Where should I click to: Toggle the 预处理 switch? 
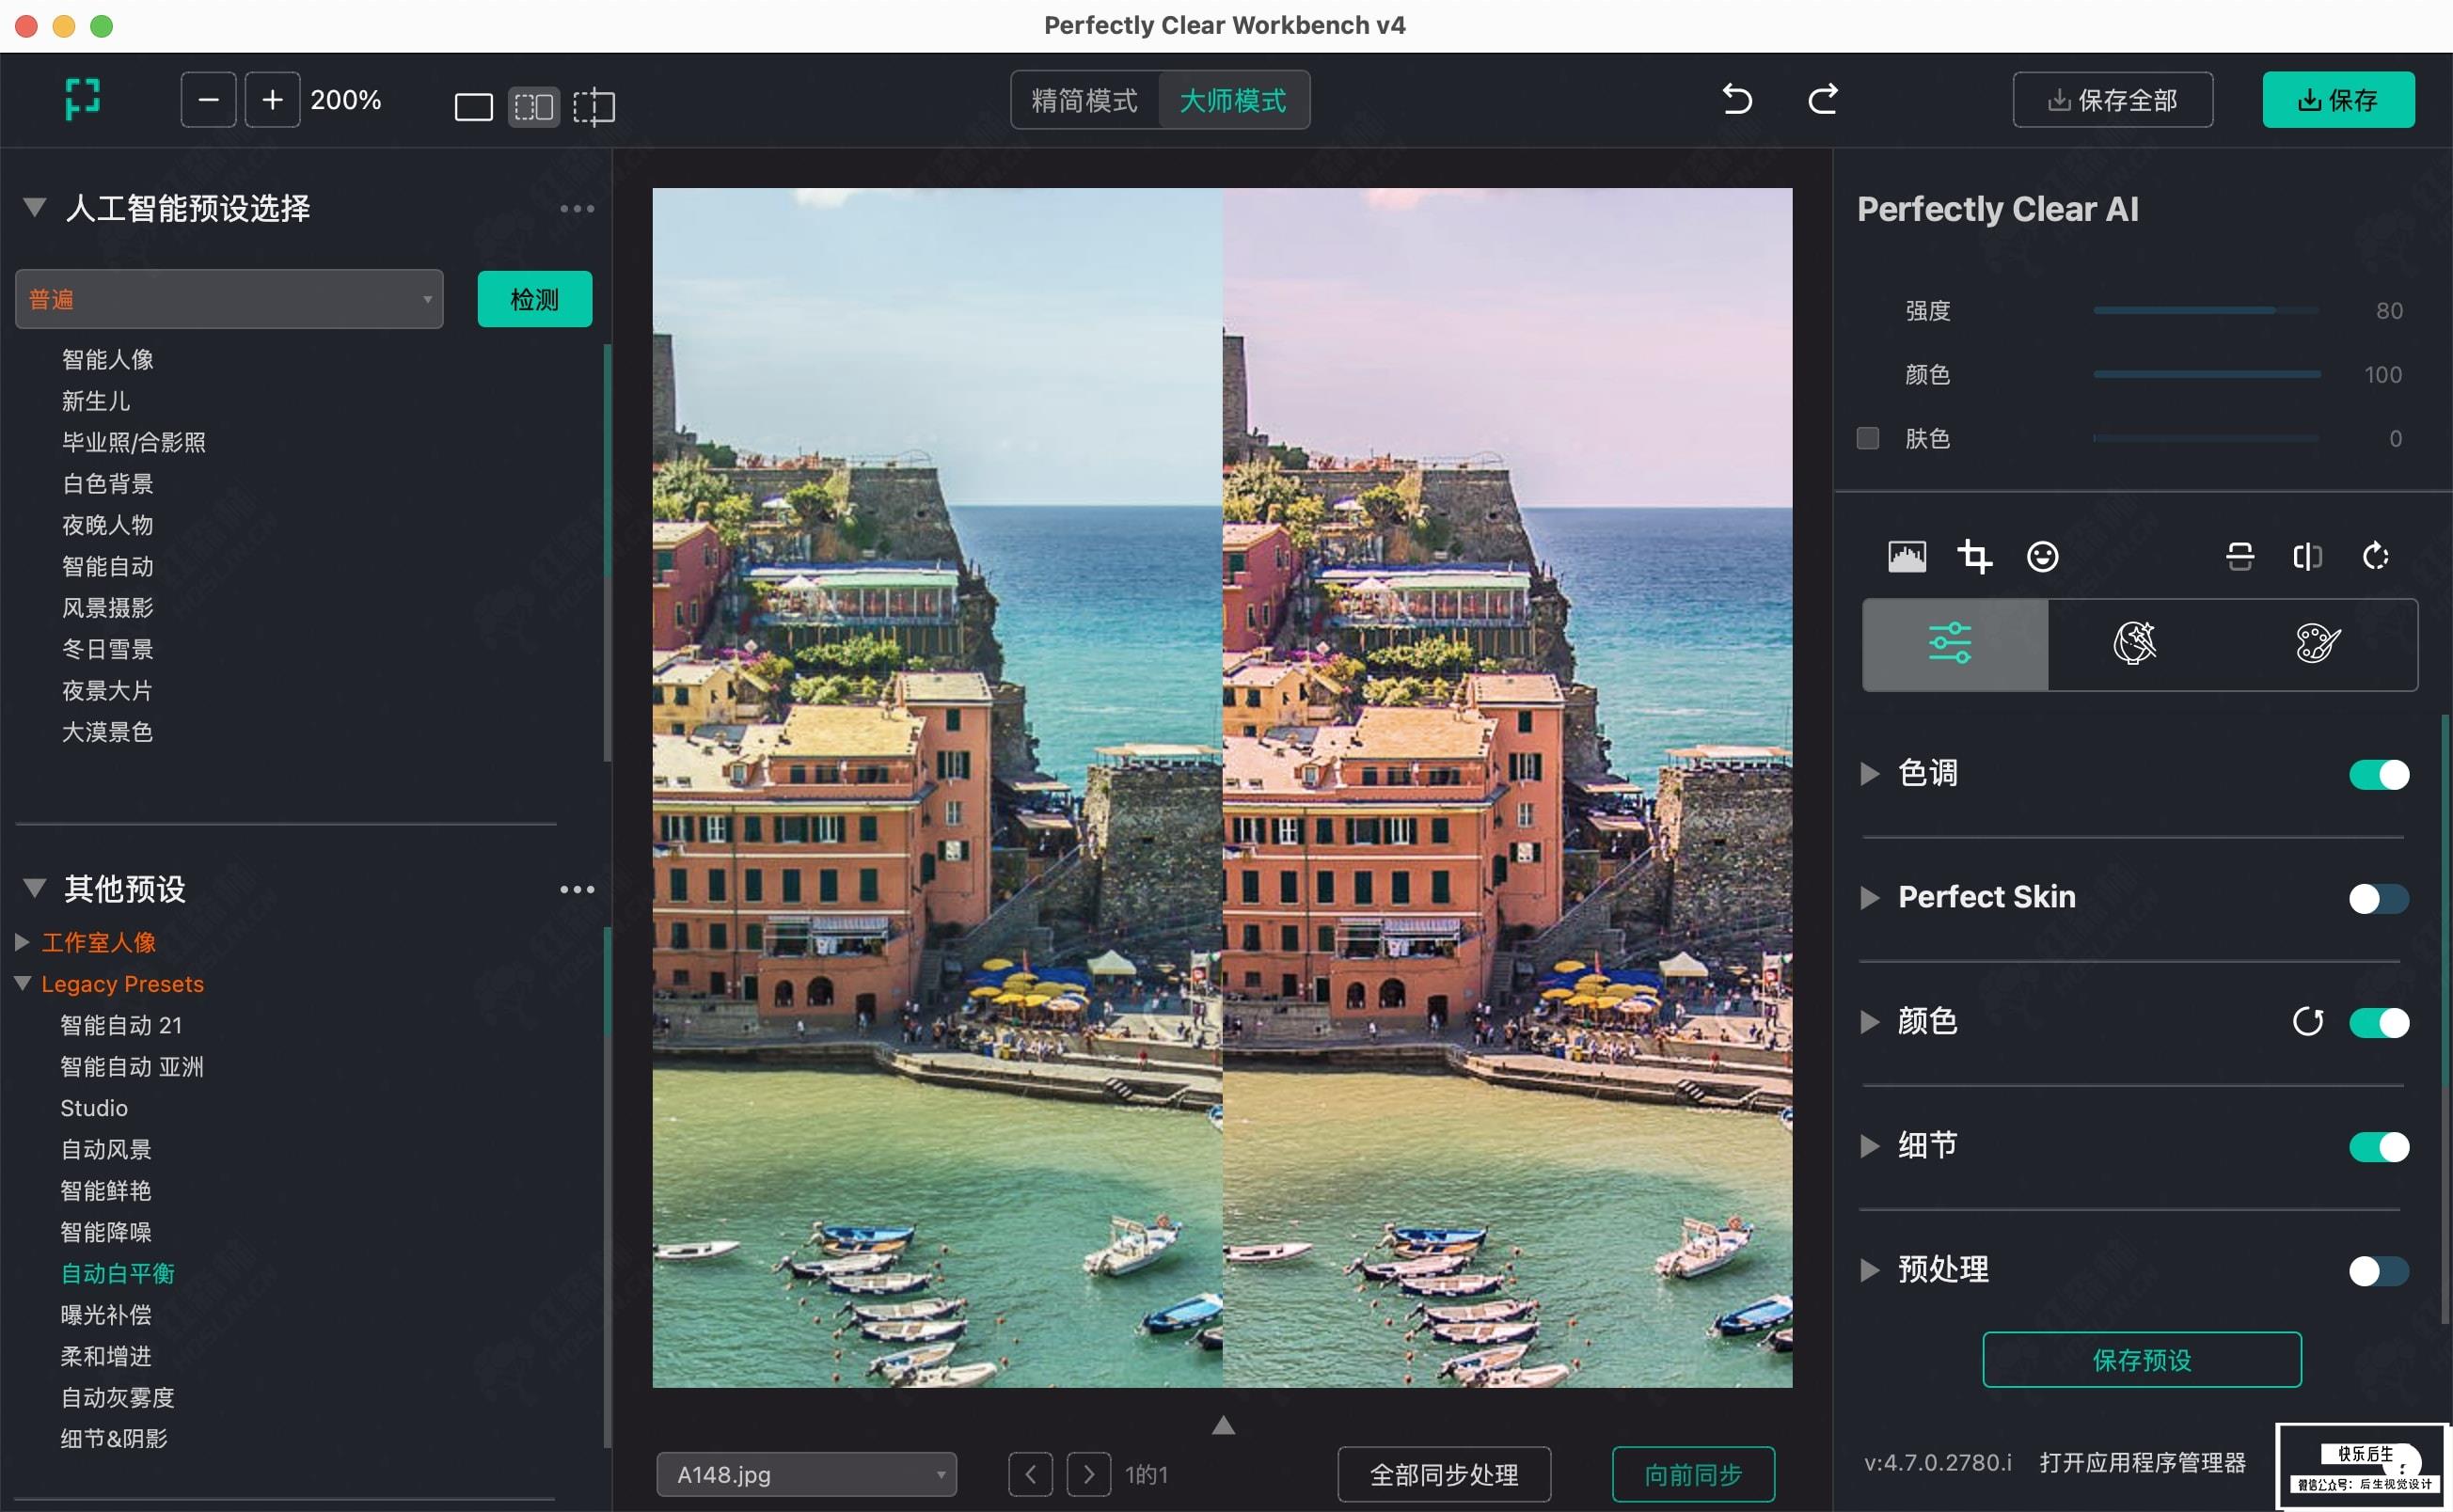[x=2379, y=1271]
